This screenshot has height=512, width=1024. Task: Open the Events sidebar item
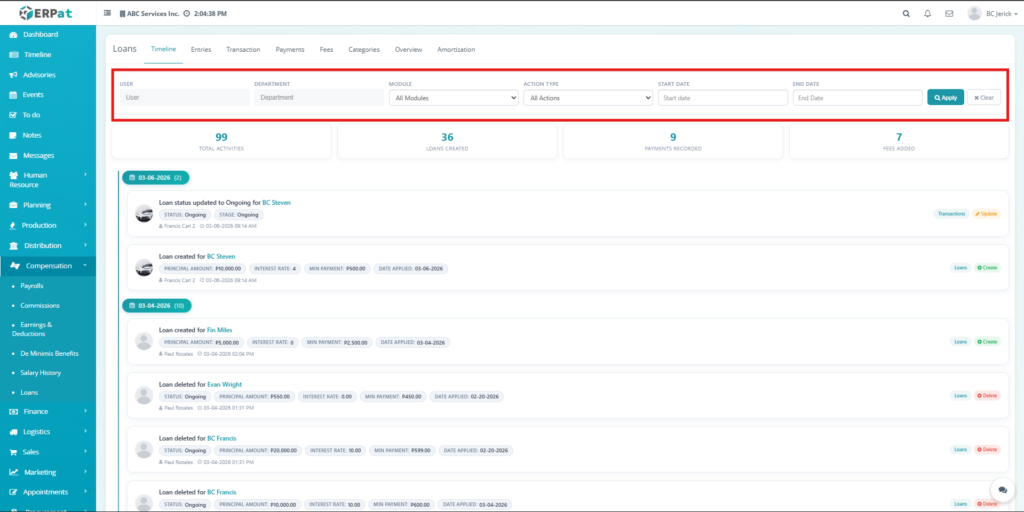tap(33, 95)
